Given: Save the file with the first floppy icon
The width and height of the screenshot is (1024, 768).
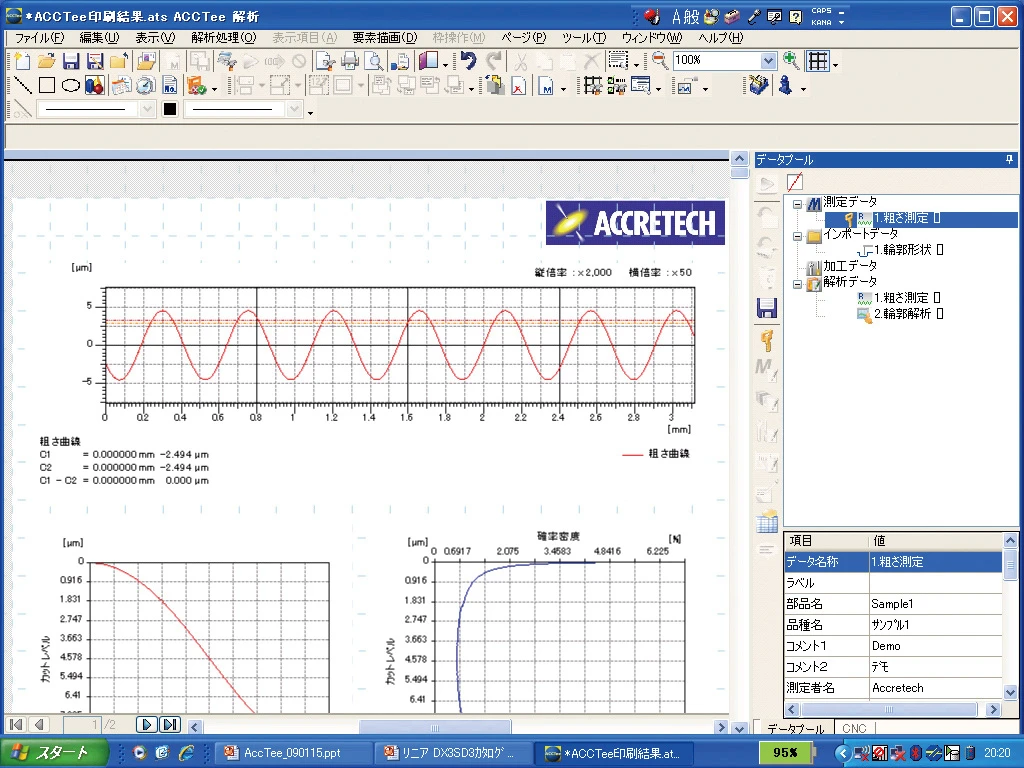Looking at the screenshot, I should click(71, 61).
